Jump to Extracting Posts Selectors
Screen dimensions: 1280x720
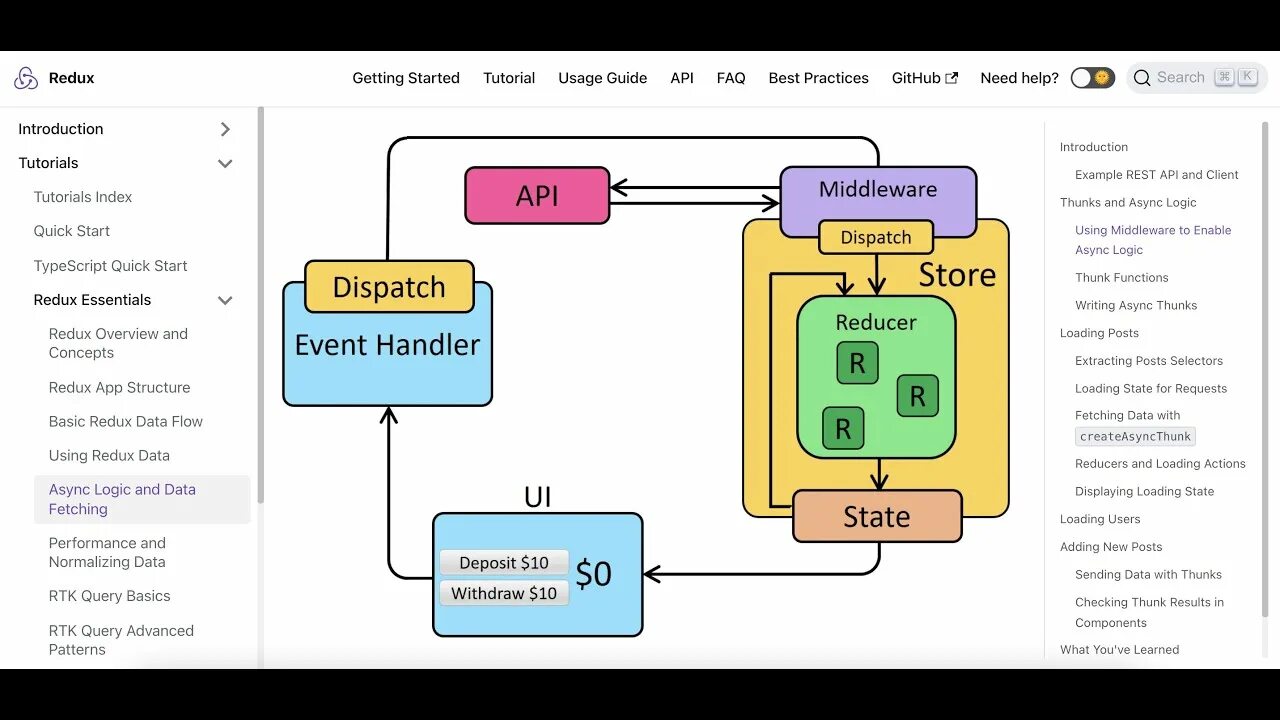point(1149,361)
